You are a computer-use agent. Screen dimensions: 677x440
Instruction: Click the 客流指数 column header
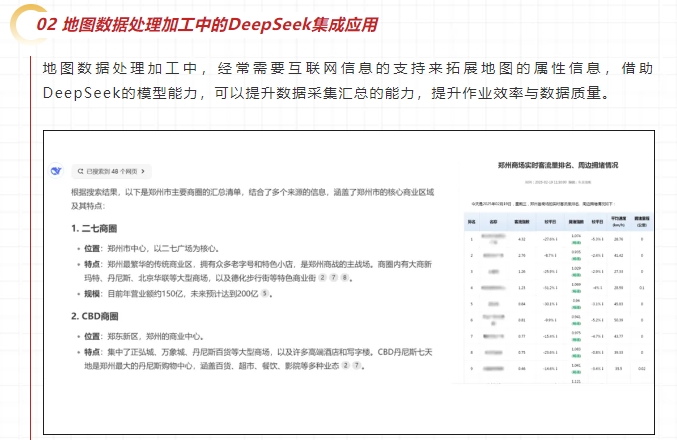coord(522,222)
